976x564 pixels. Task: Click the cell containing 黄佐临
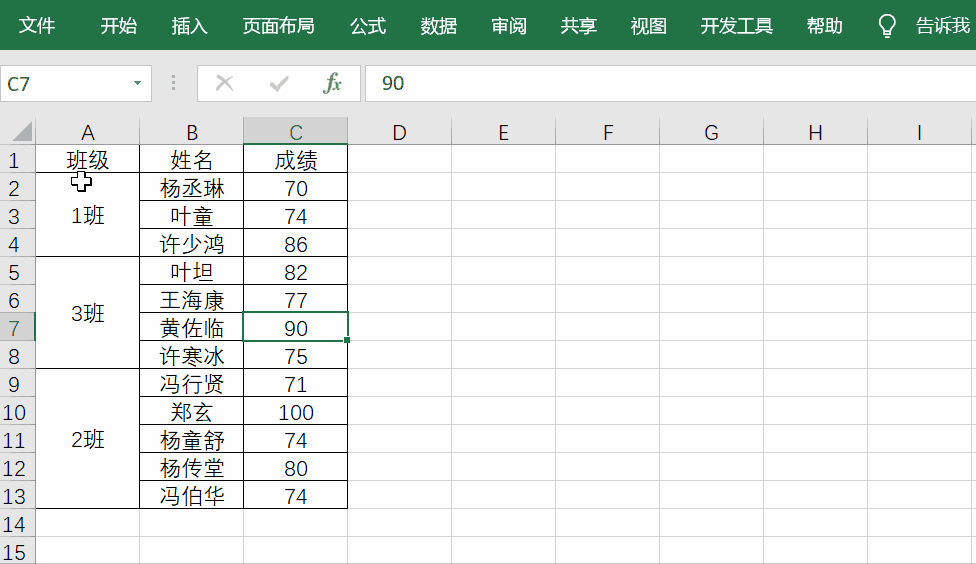(x=192, y=327)
